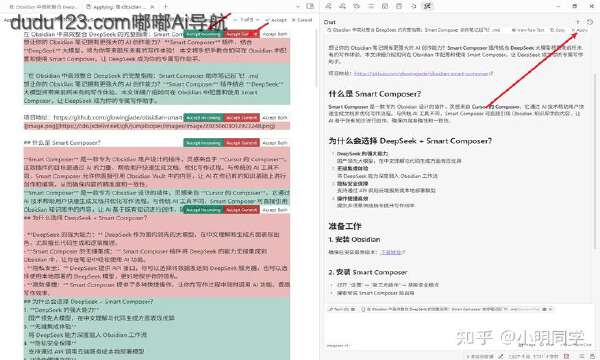Close the Applying tab
This screenshot has height=360, width=600.
[152, 7]
